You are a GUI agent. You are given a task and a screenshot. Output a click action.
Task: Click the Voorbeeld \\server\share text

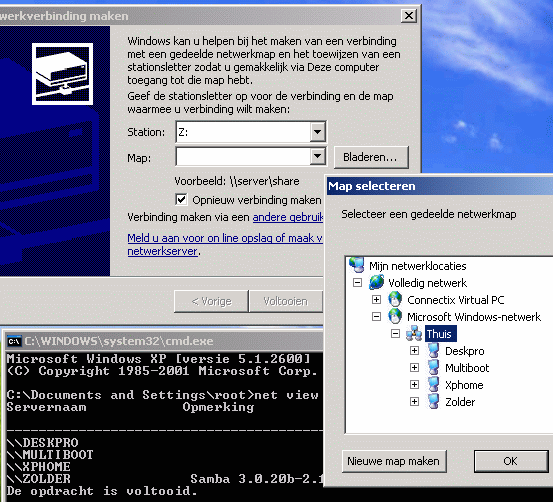(x=237, y=181)
